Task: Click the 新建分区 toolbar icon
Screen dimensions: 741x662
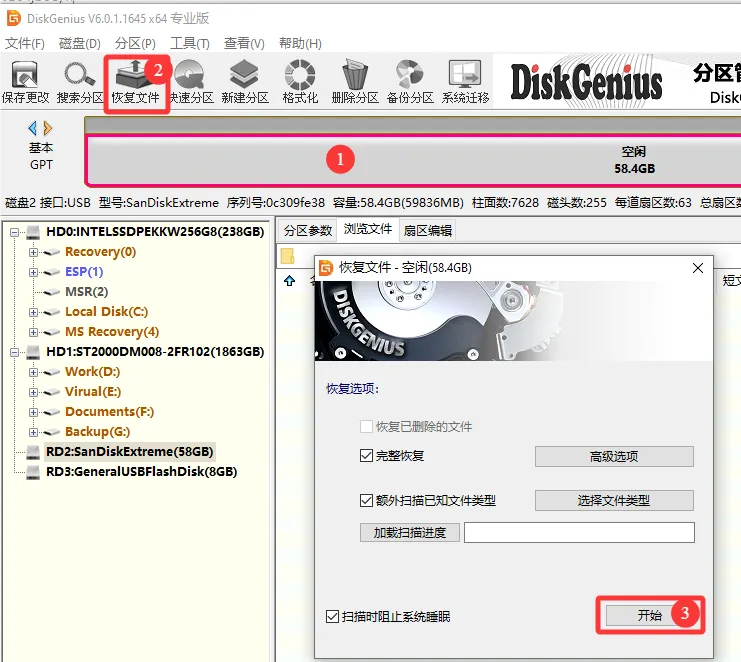Action: point(245,82)
